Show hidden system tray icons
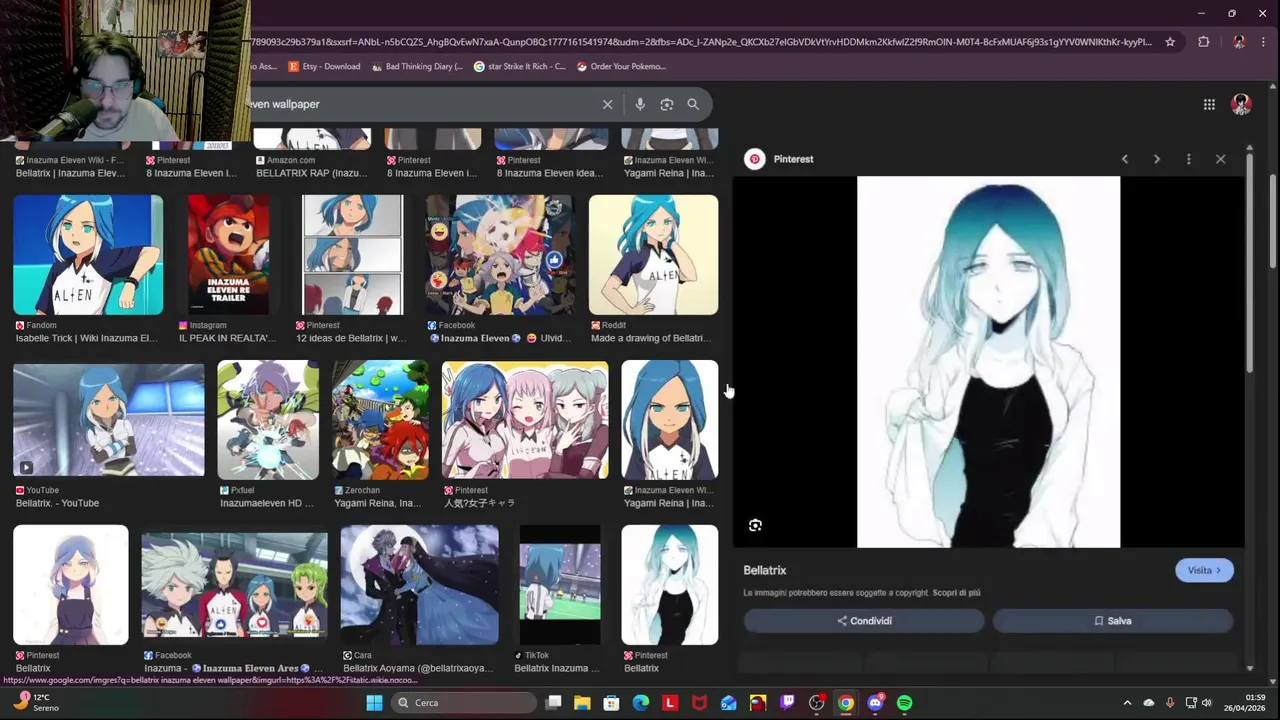This screenshot has width=1280, height=720. (x=1127, y=703)
